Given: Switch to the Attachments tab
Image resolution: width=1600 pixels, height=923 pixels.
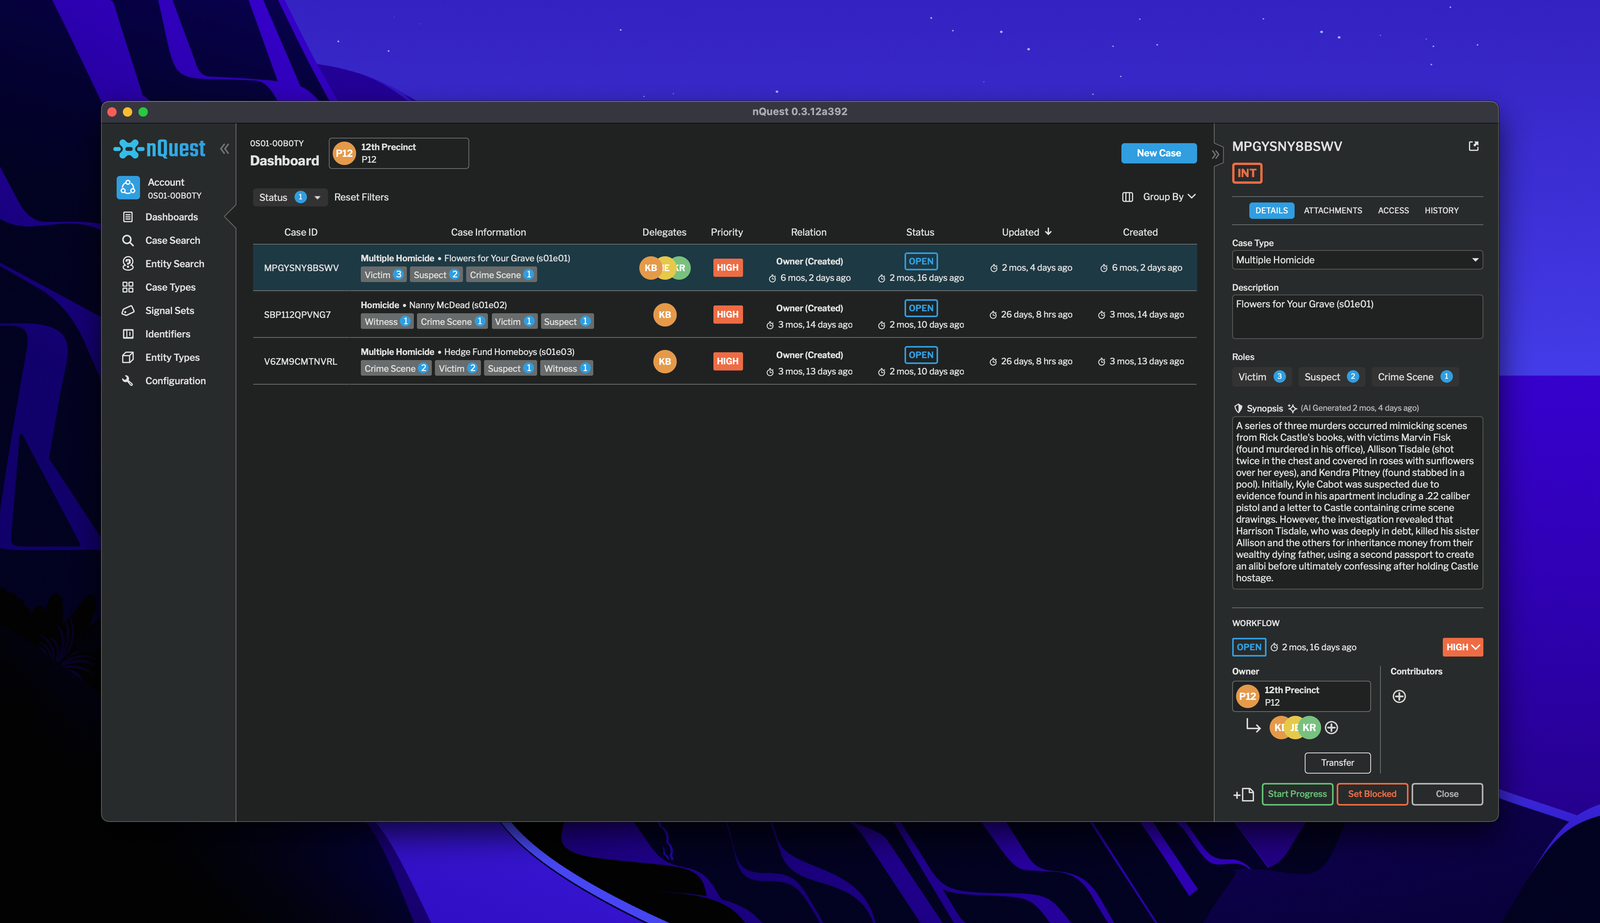Looking at the screenshot, I should [1332, 211].
